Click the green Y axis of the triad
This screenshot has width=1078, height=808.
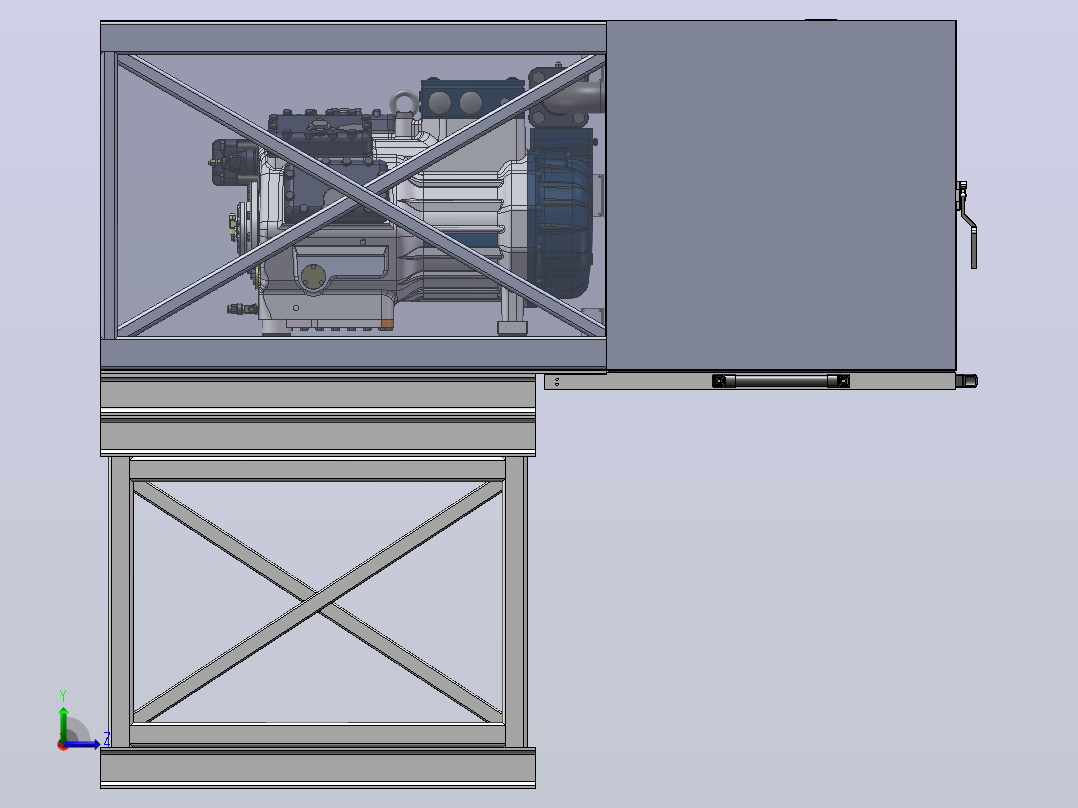(x=63, y=723)
